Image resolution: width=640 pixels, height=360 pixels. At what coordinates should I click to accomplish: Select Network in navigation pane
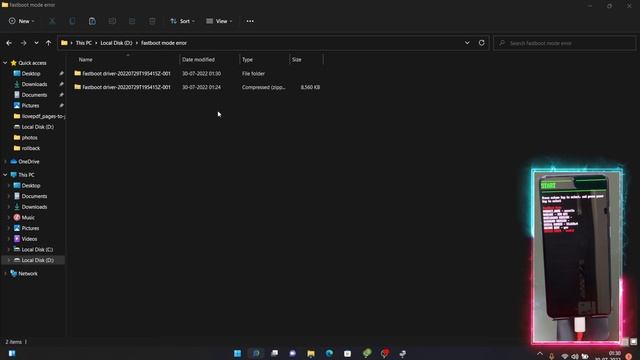click(x=28, y=273)
